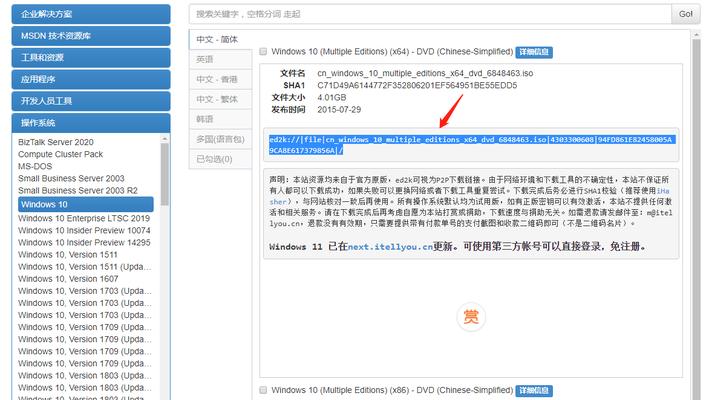Expand the 开发人员工具 section
This screenshot has height=400, width=709.
pyautogui.click(x=91, y=101)
